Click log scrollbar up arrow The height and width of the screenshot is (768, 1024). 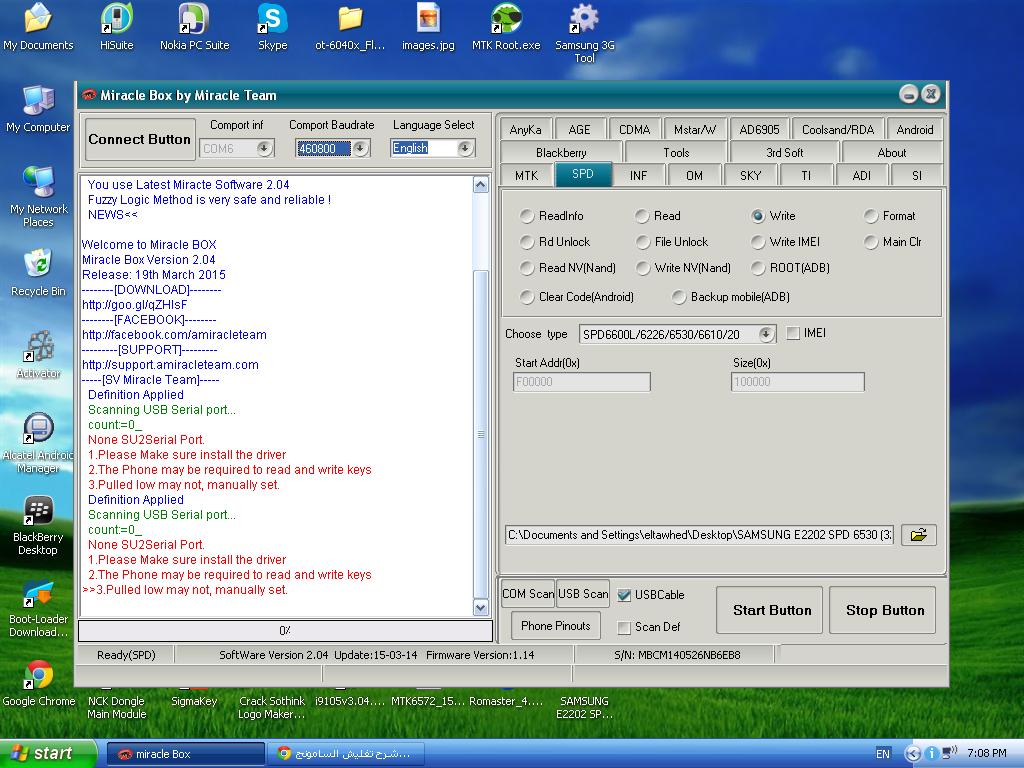[481, 184]
